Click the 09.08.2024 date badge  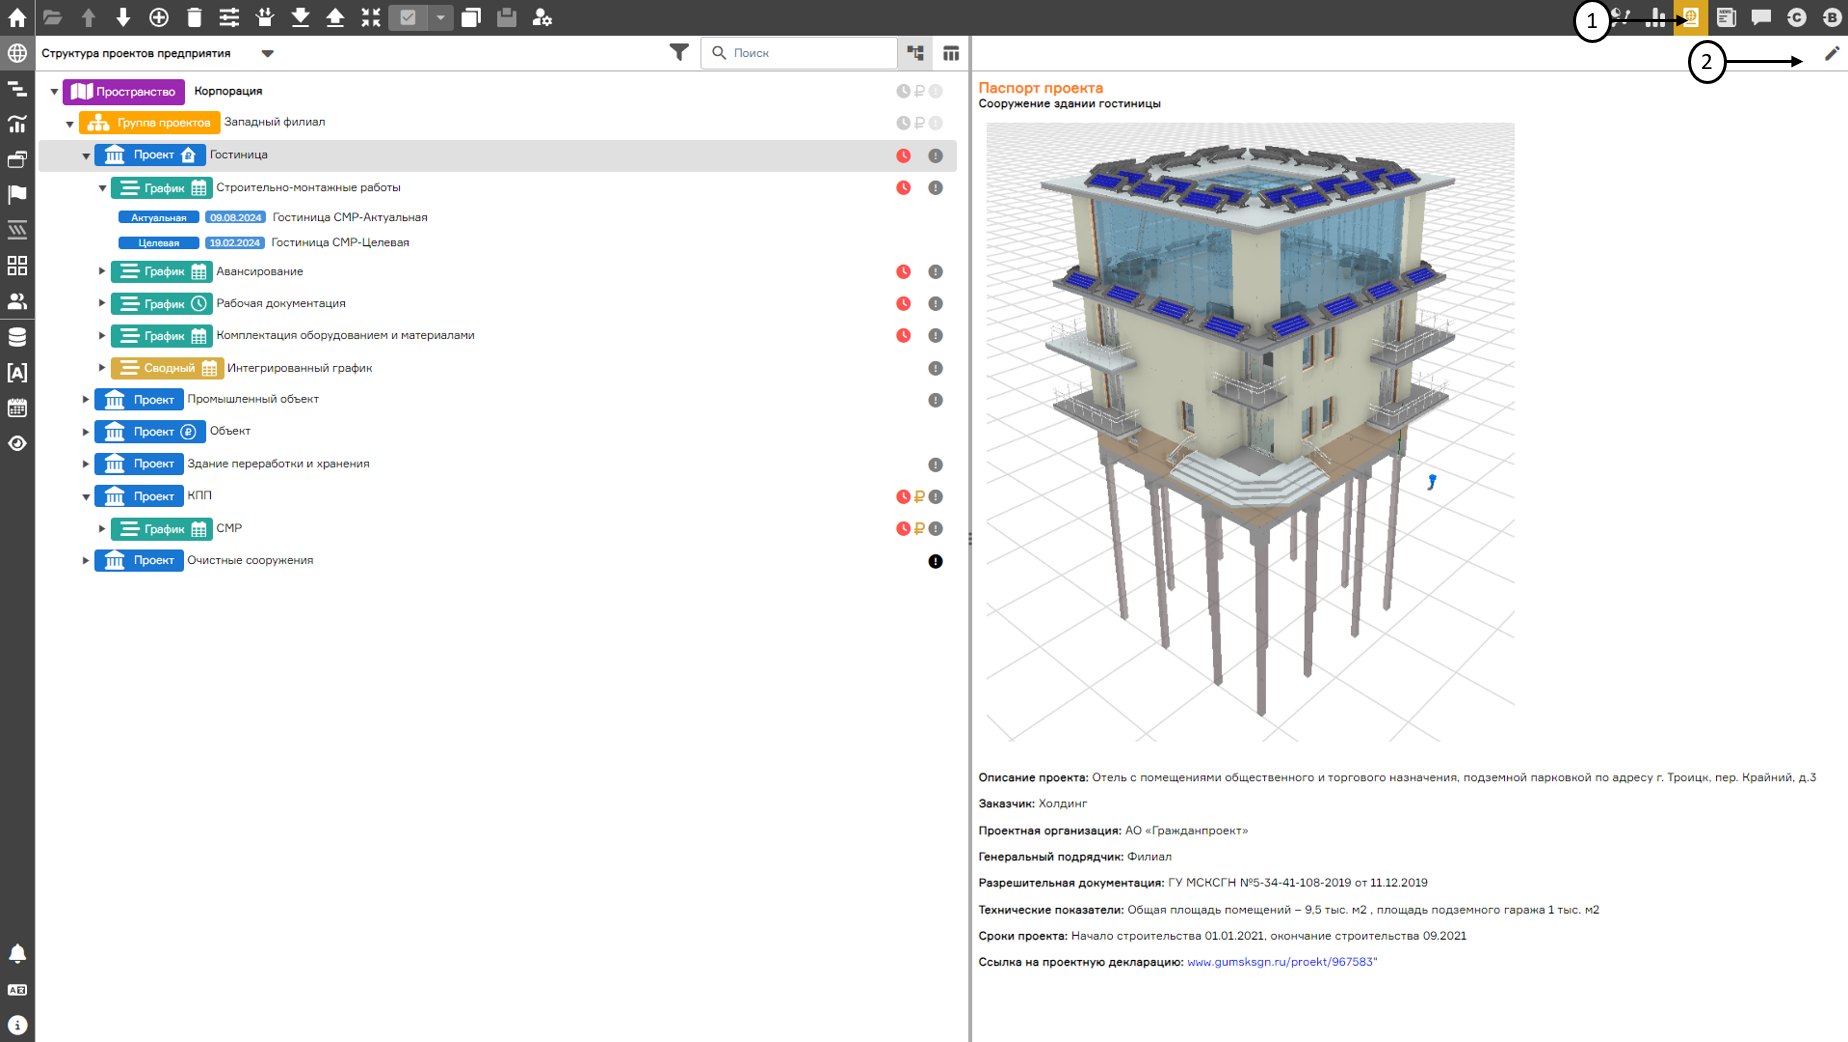tap(235, 217)
